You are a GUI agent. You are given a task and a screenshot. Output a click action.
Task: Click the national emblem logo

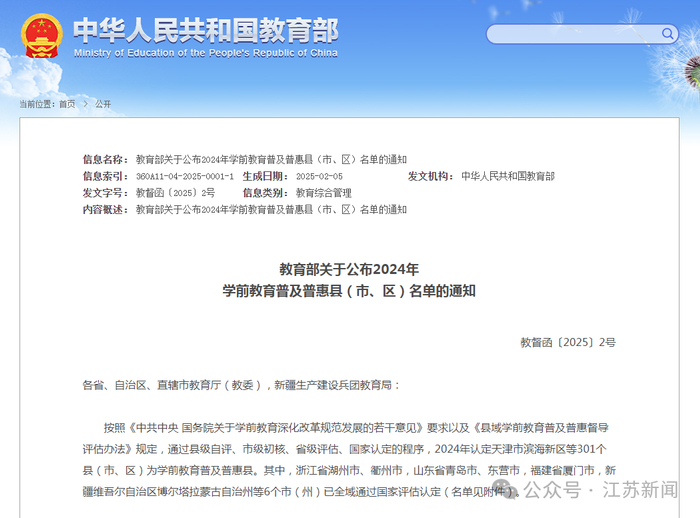pos(42,36)
